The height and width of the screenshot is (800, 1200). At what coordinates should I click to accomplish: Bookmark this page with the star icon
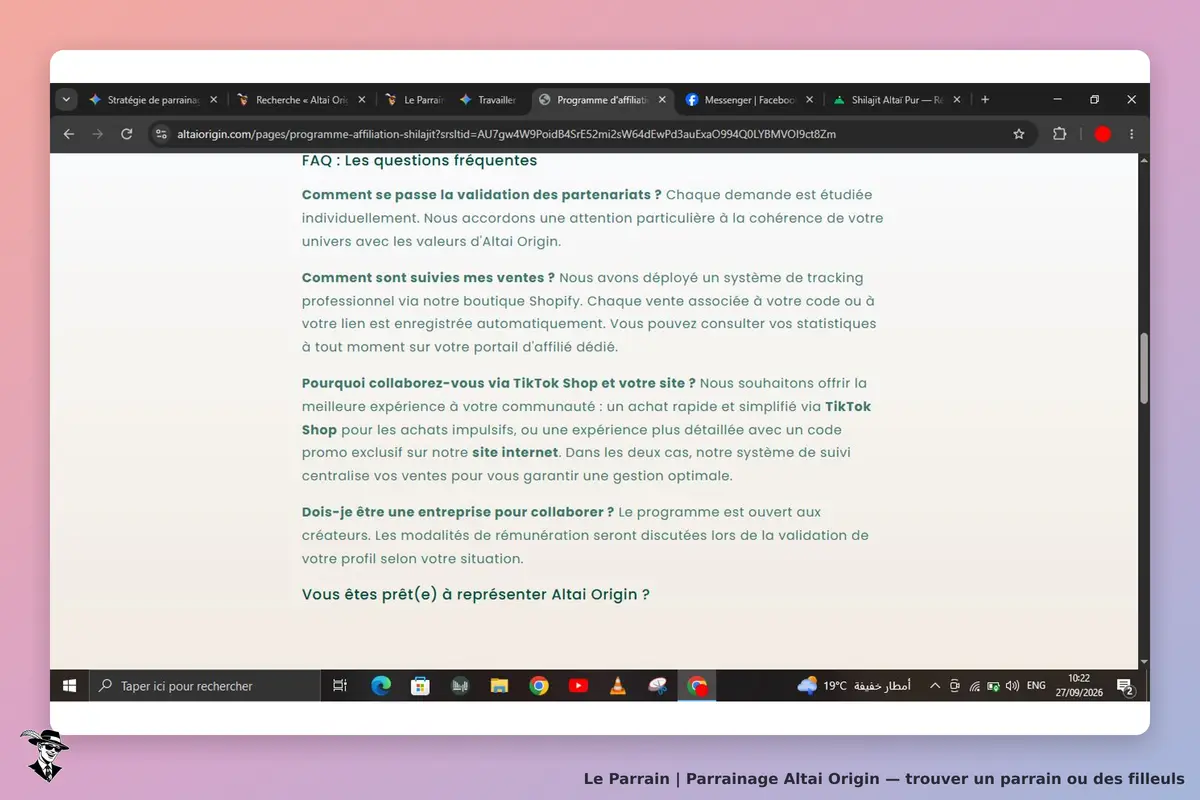click(x=1019, y=134)
